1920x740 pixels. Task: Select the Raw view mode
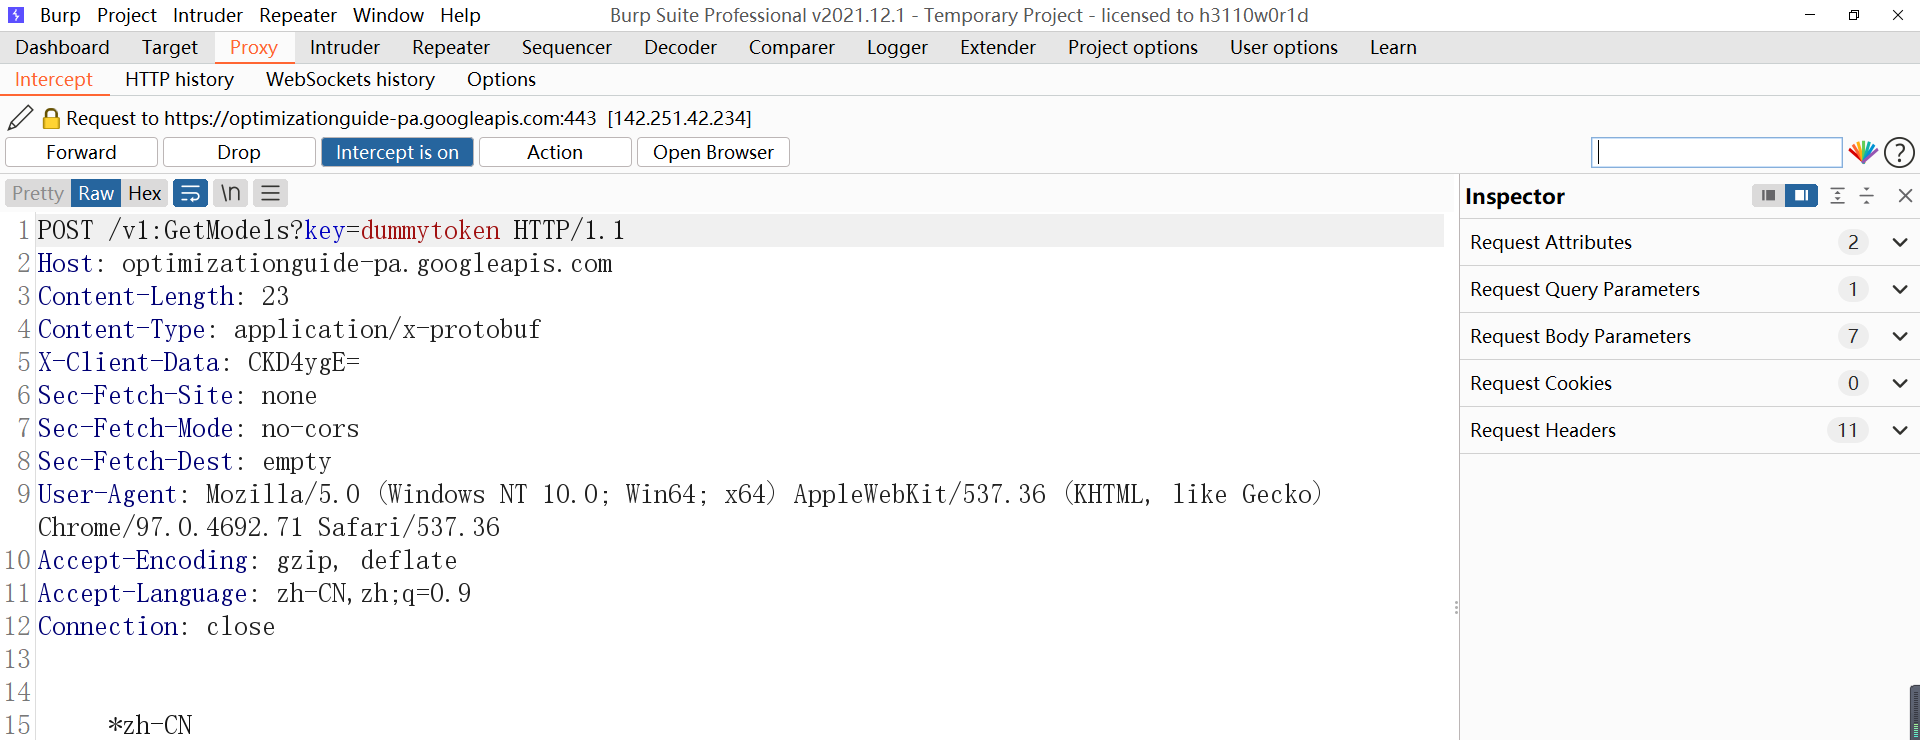(x=96, y=193)
